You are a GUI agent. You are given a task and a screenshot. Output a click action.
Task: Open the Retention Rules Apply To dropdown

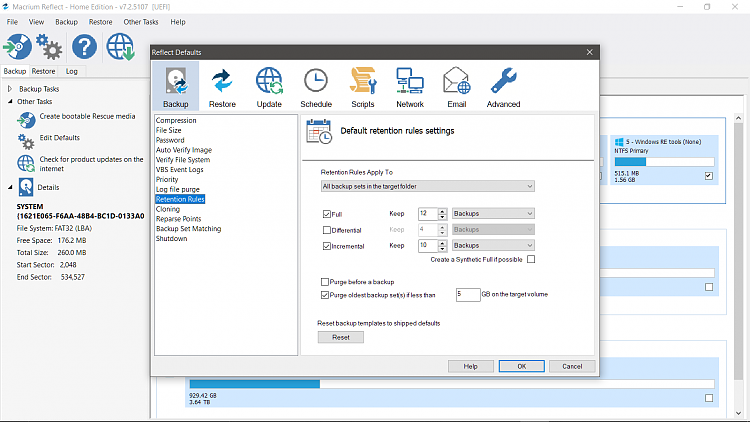coord(427,186)
